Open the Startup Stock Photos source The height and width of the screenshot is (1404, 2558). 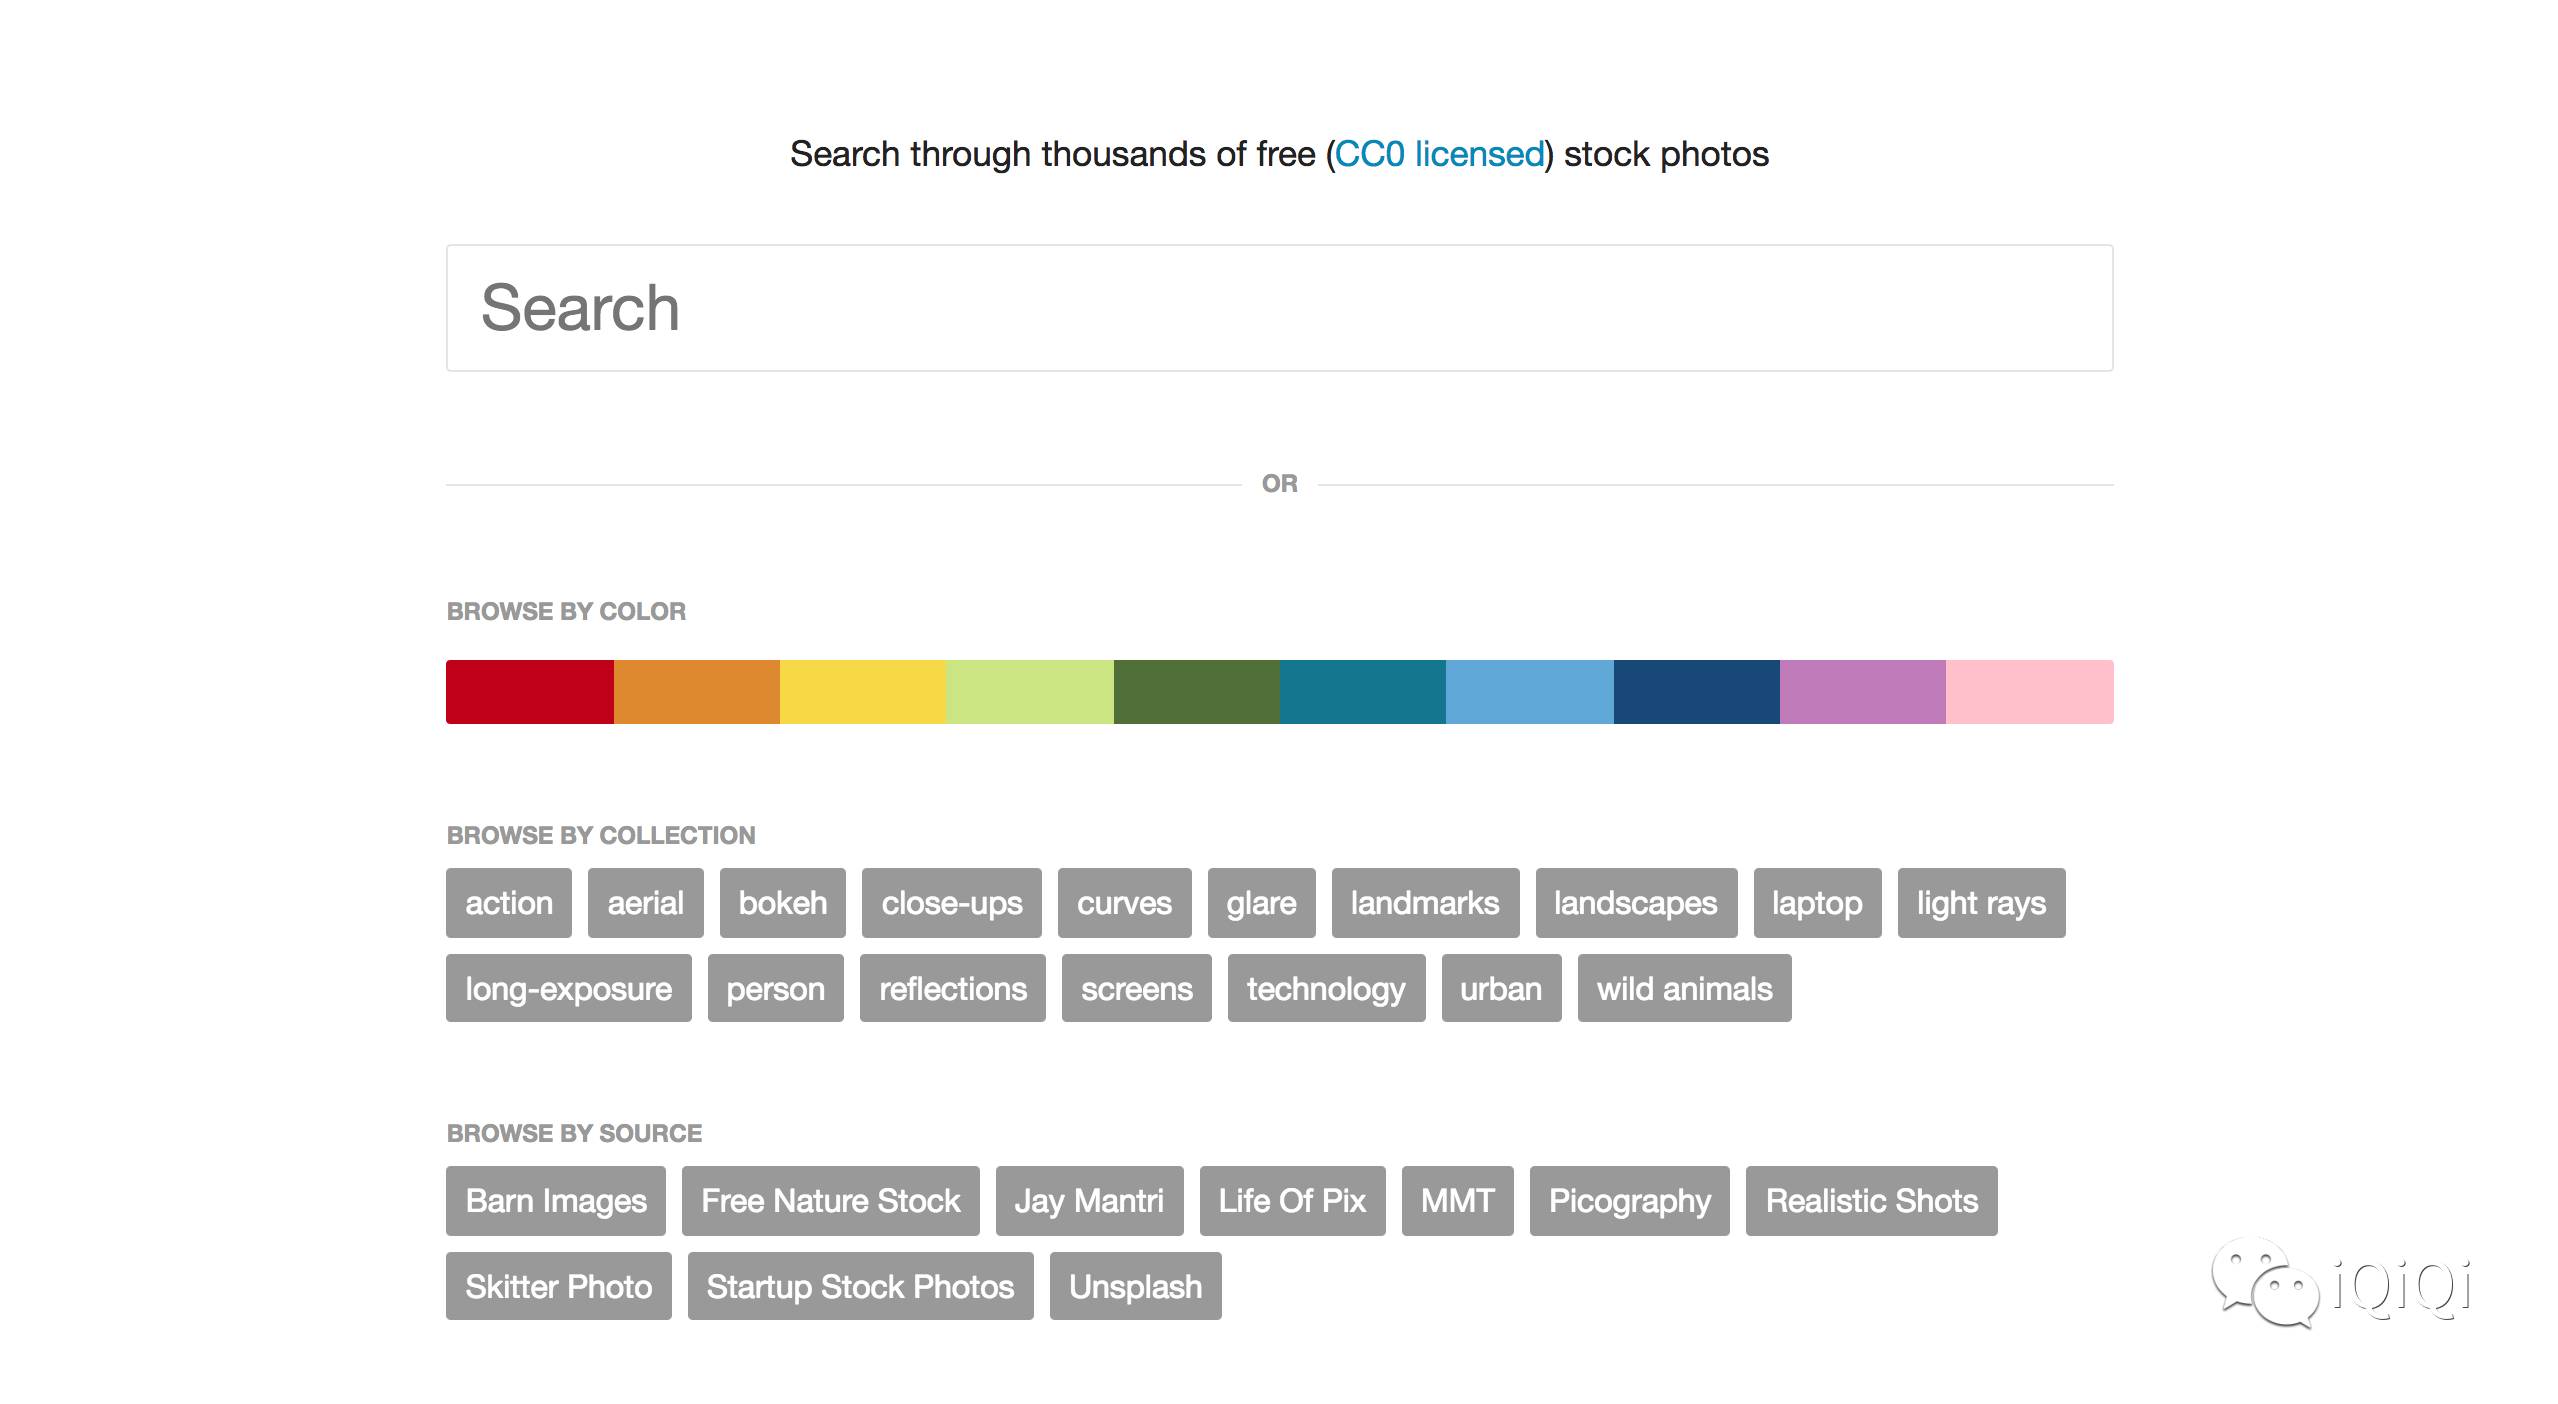coord(861,1286)
